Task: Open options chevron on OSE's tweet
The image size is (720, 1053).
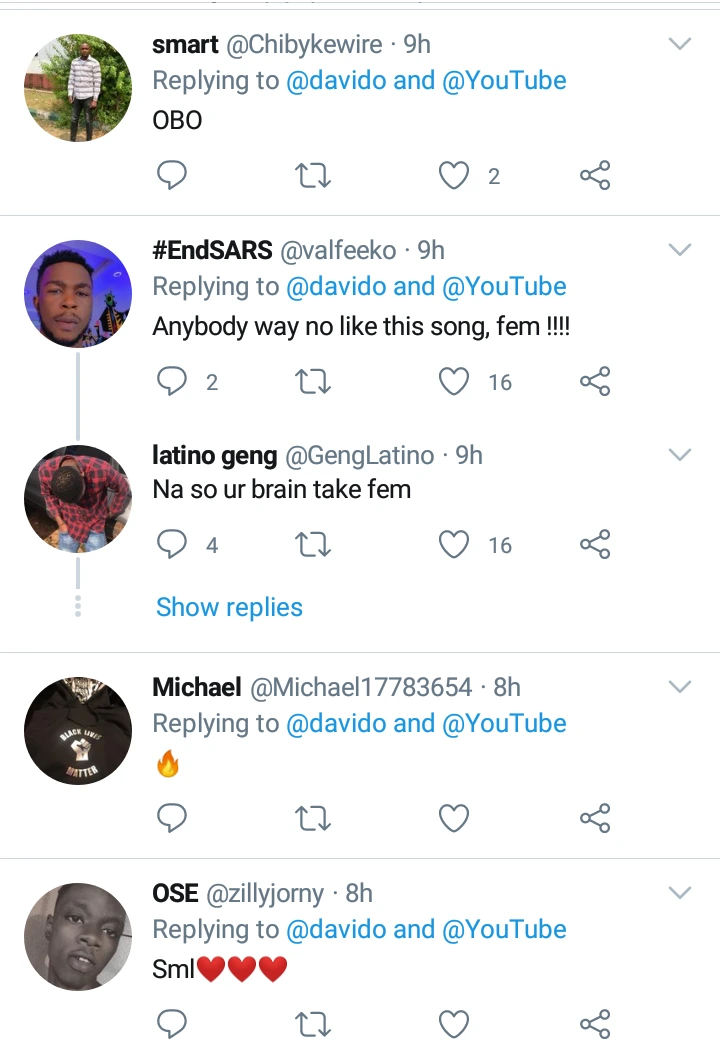Action: (x=680, y=892)
